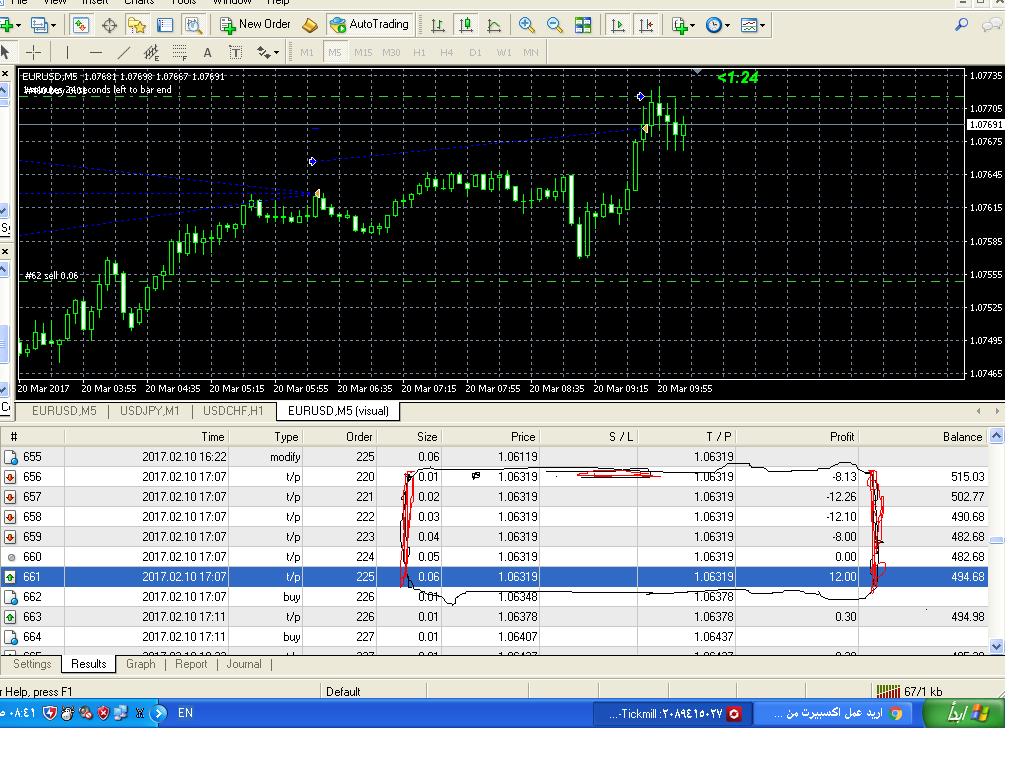Open the search magnifier in the toolbar
The height and width of the screenshot is (768, 1024).
(961, 25)
